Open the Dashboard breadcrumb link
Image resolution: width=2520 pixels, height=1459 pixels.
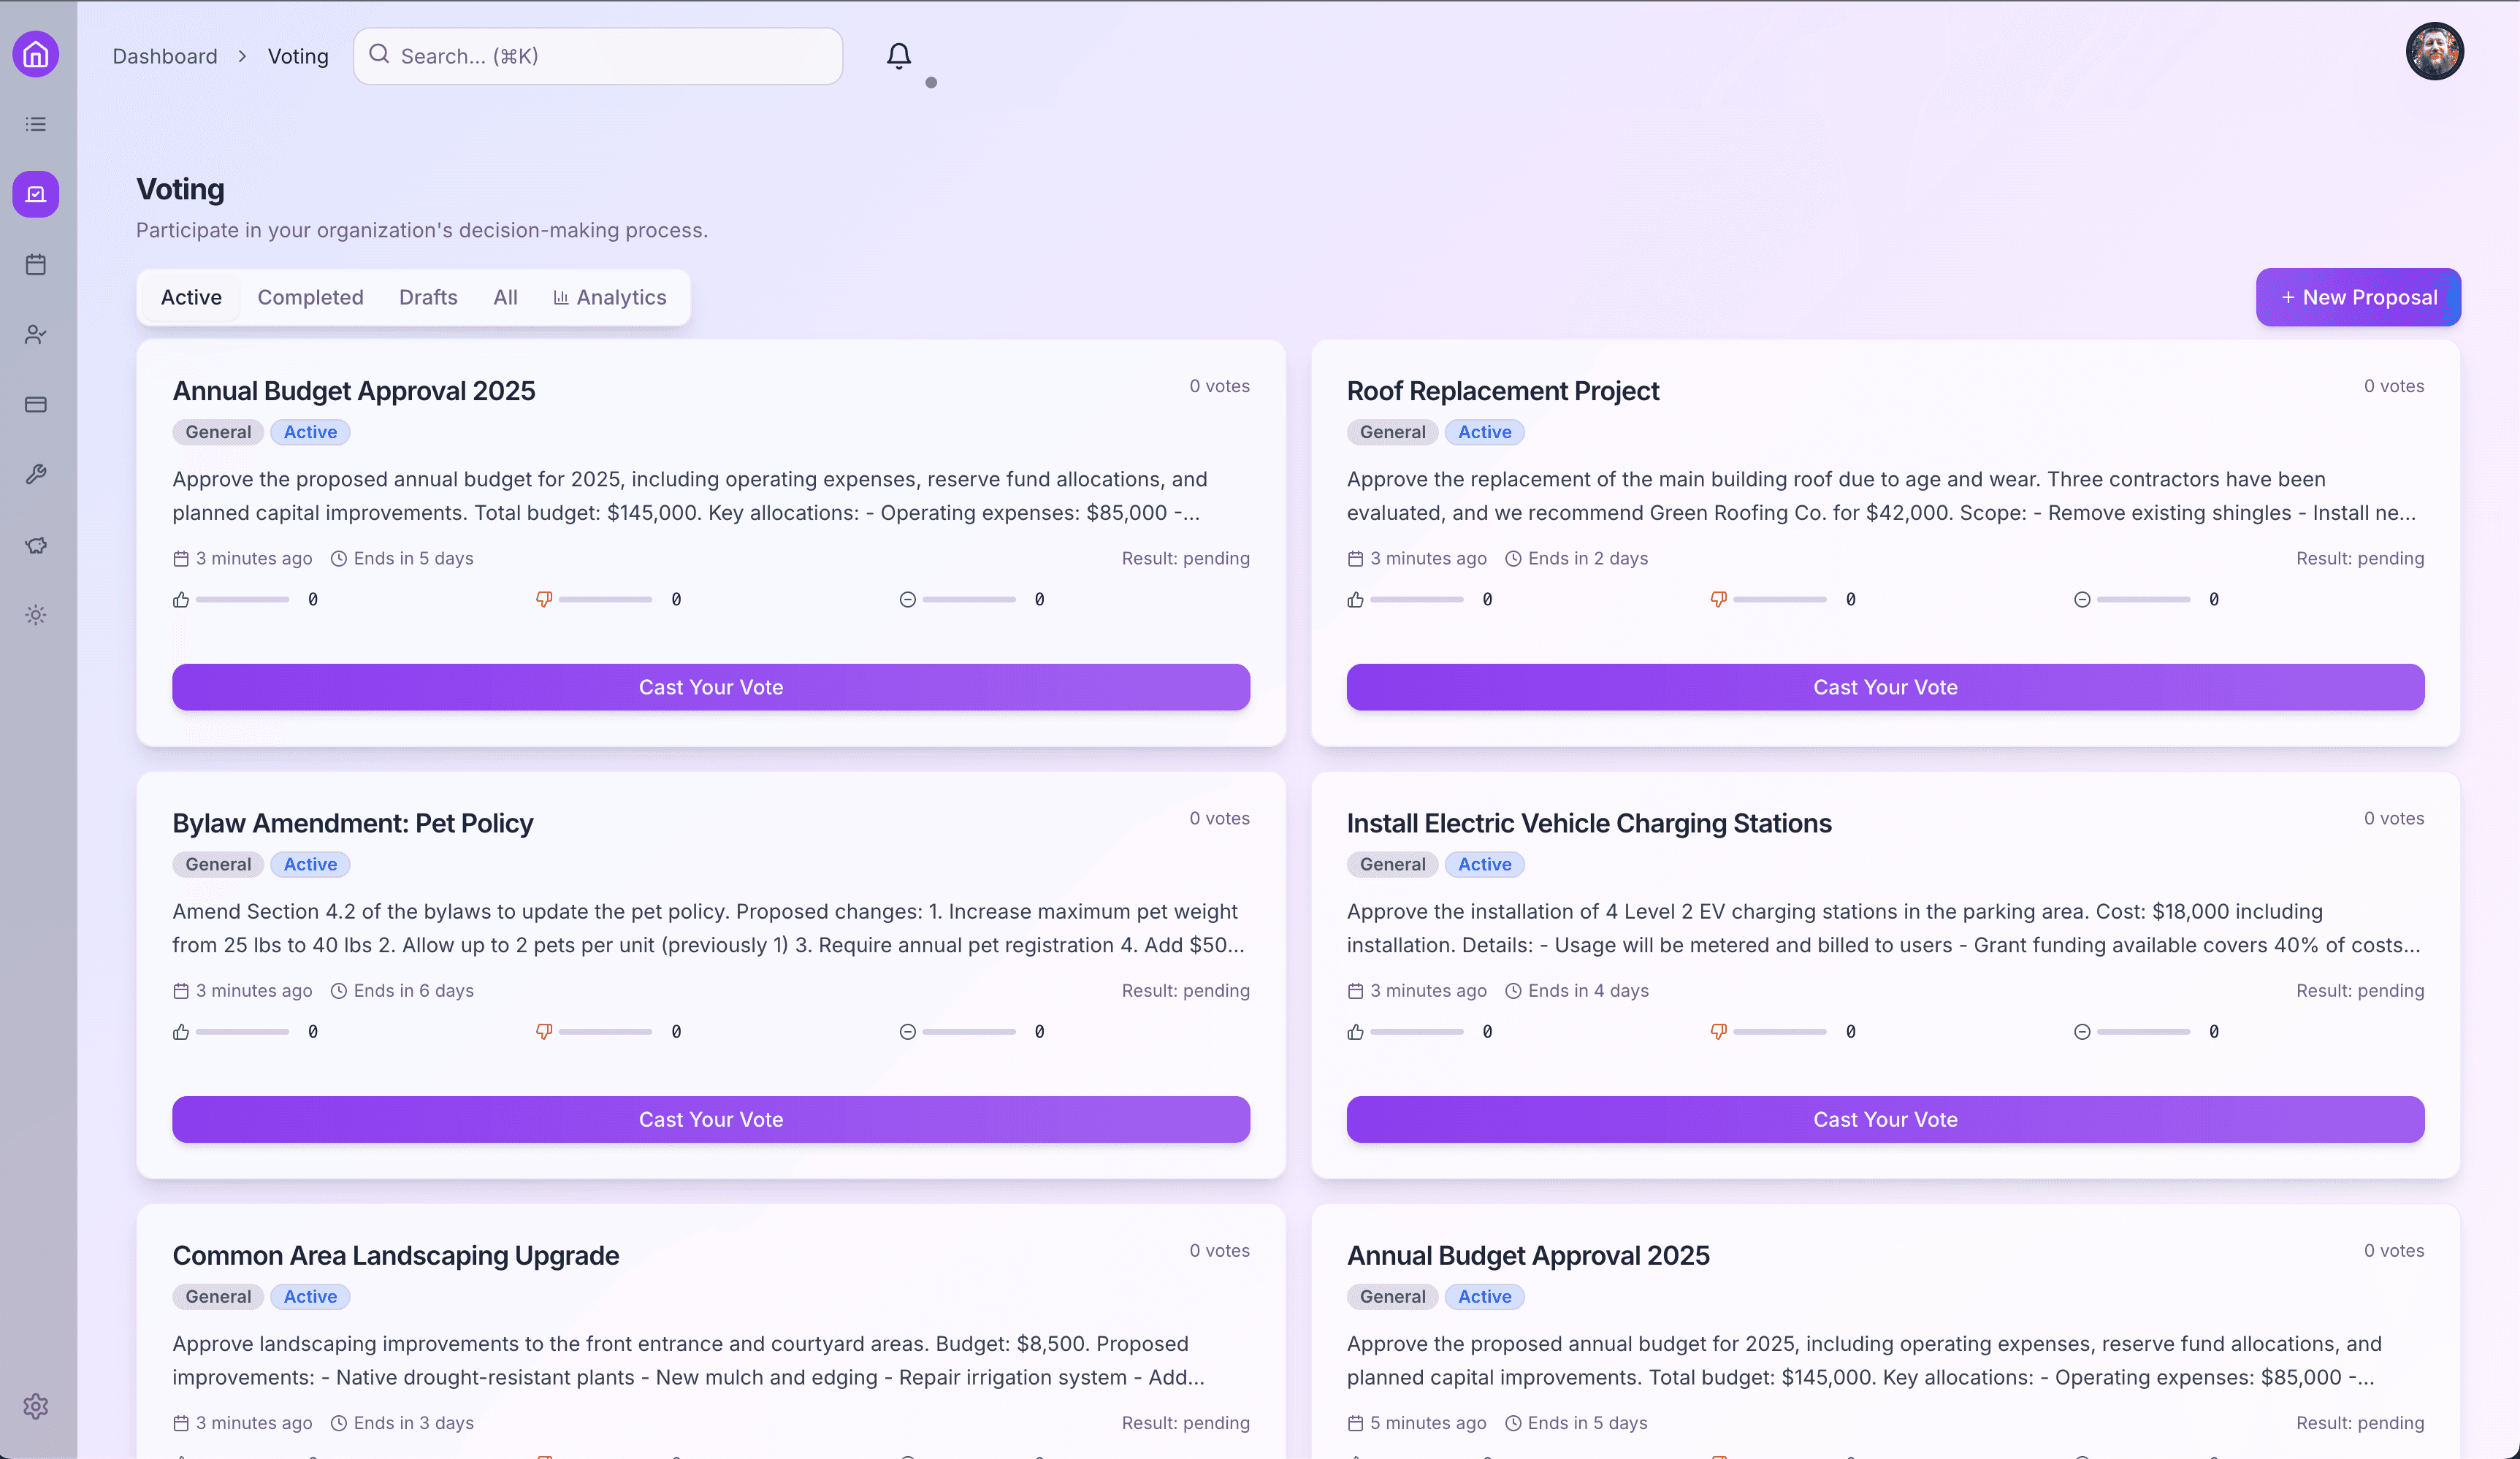tap(164, 56)
